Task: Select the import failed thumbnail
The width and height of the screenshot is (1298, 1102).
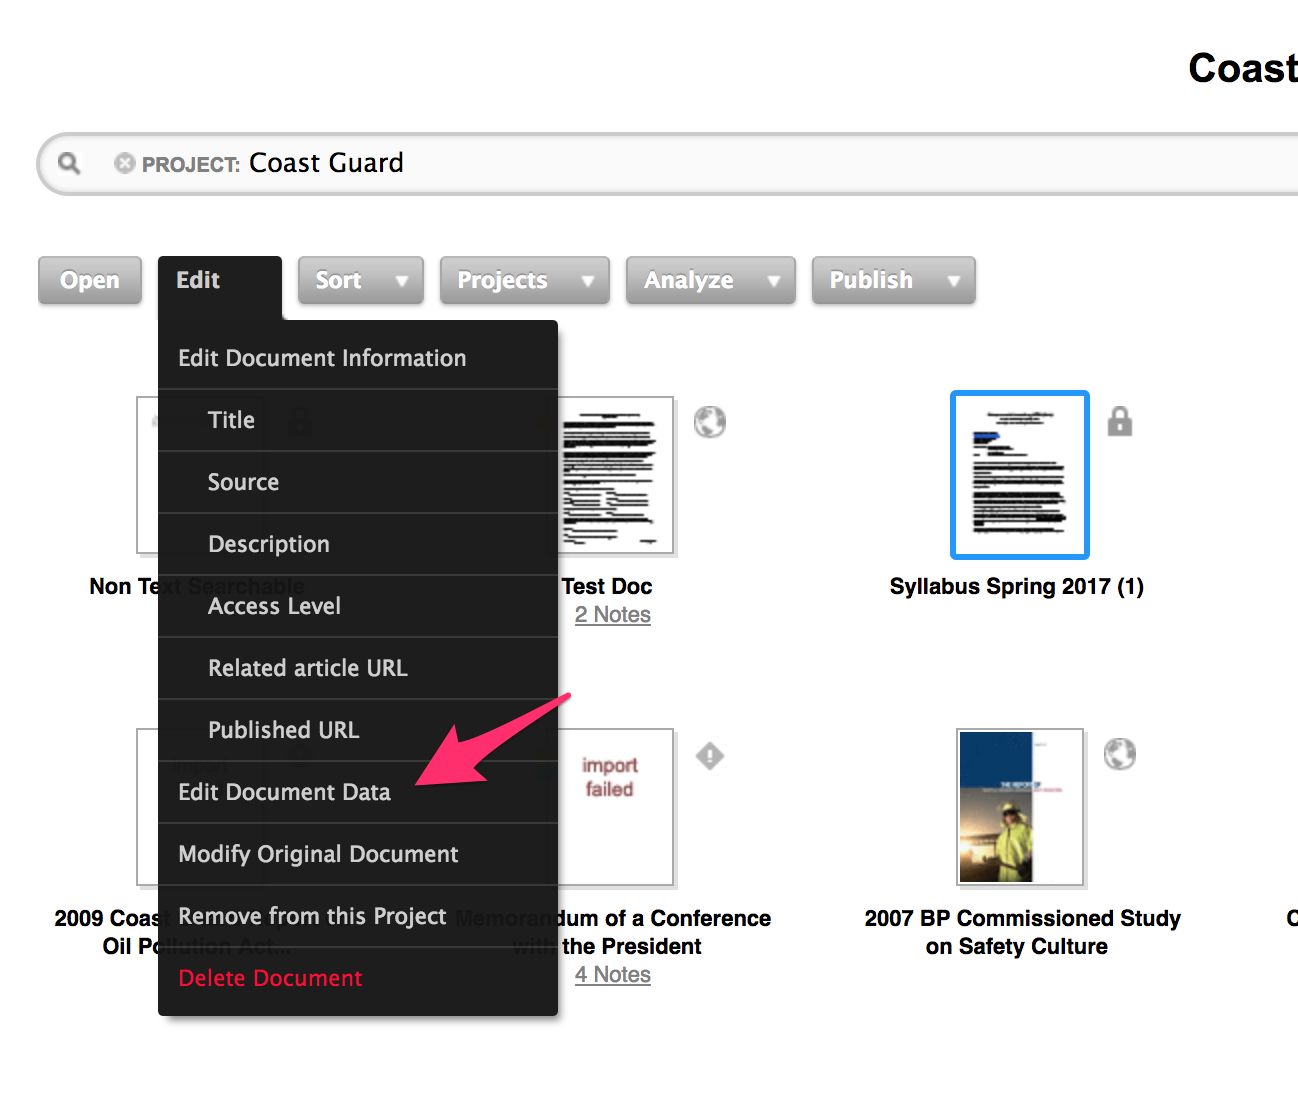Action: (615, 807)
